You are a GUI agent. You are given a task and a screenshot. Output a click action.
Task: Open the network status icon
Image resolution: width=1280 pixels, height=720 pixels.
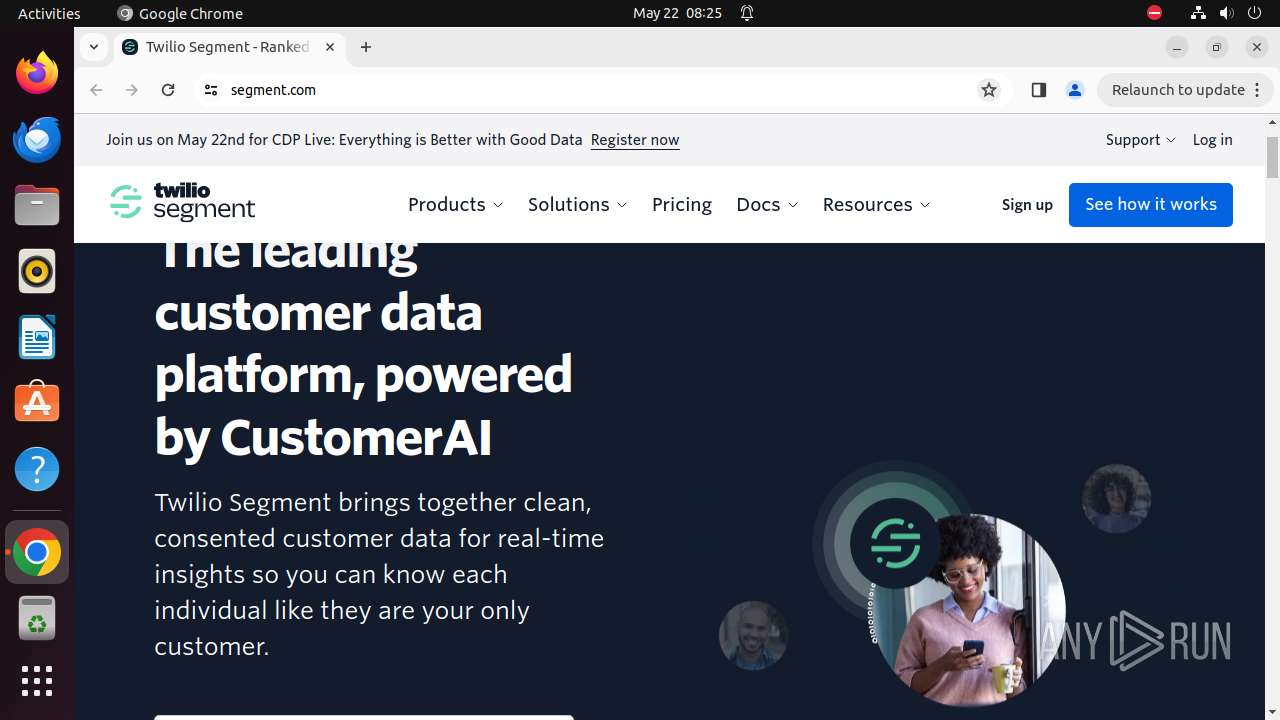pyautogui.click(x=1198, y=13)
